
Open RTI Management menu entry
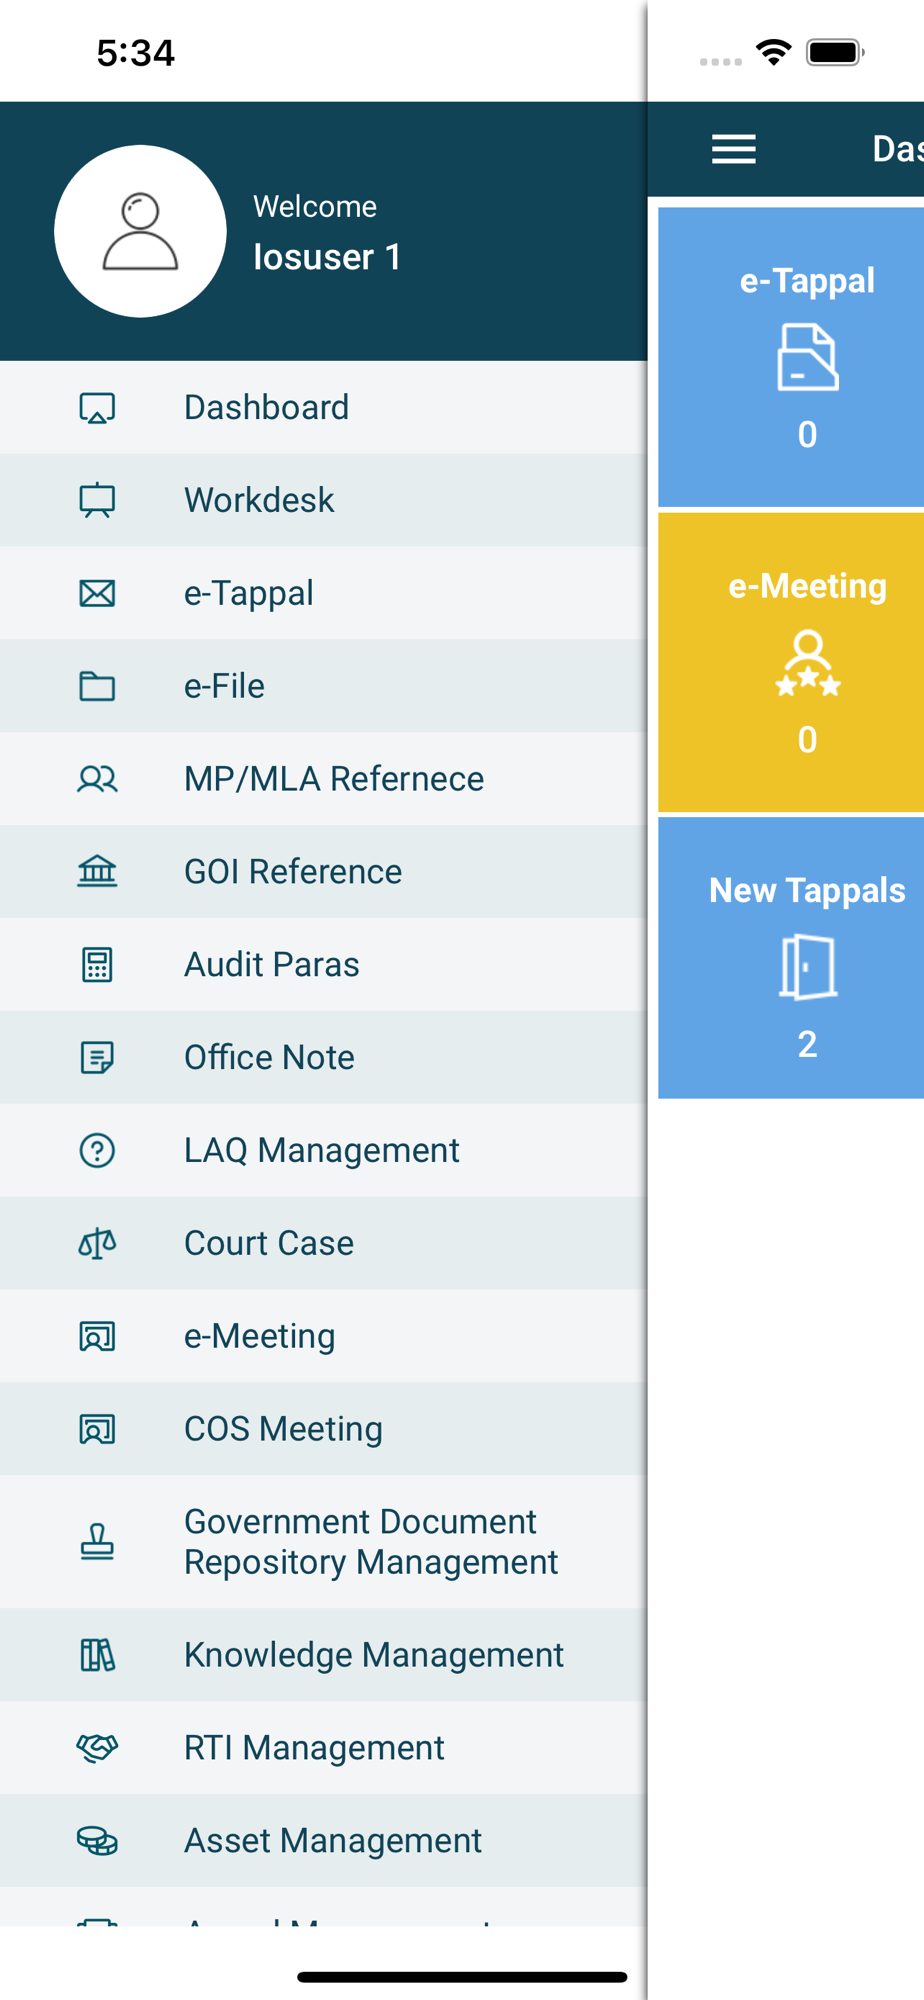(x=323, y=1748)
